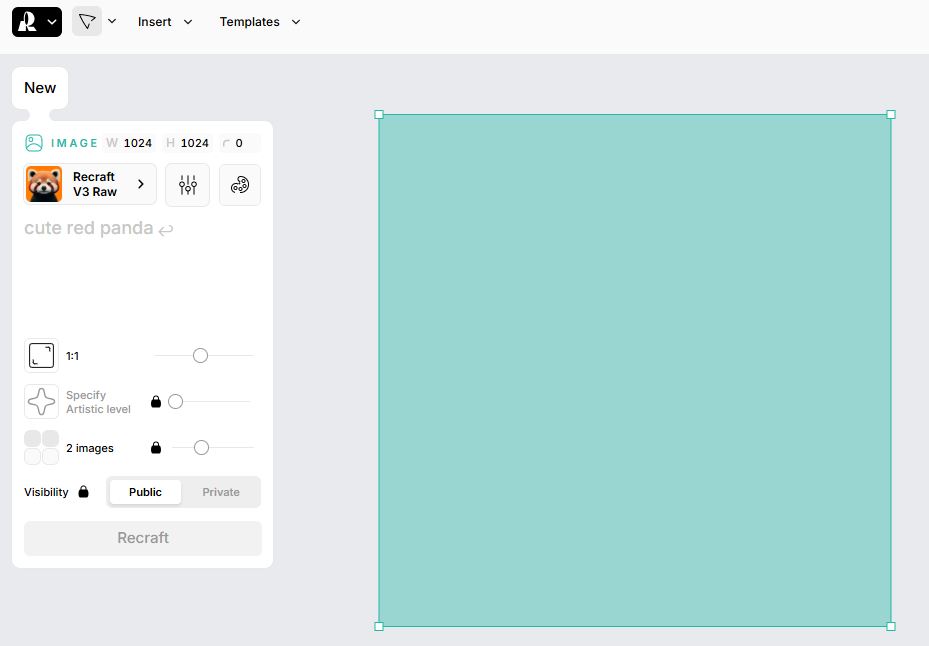
Task: Adjust the aspect ratio slider handle
Action: click(200, 356)
